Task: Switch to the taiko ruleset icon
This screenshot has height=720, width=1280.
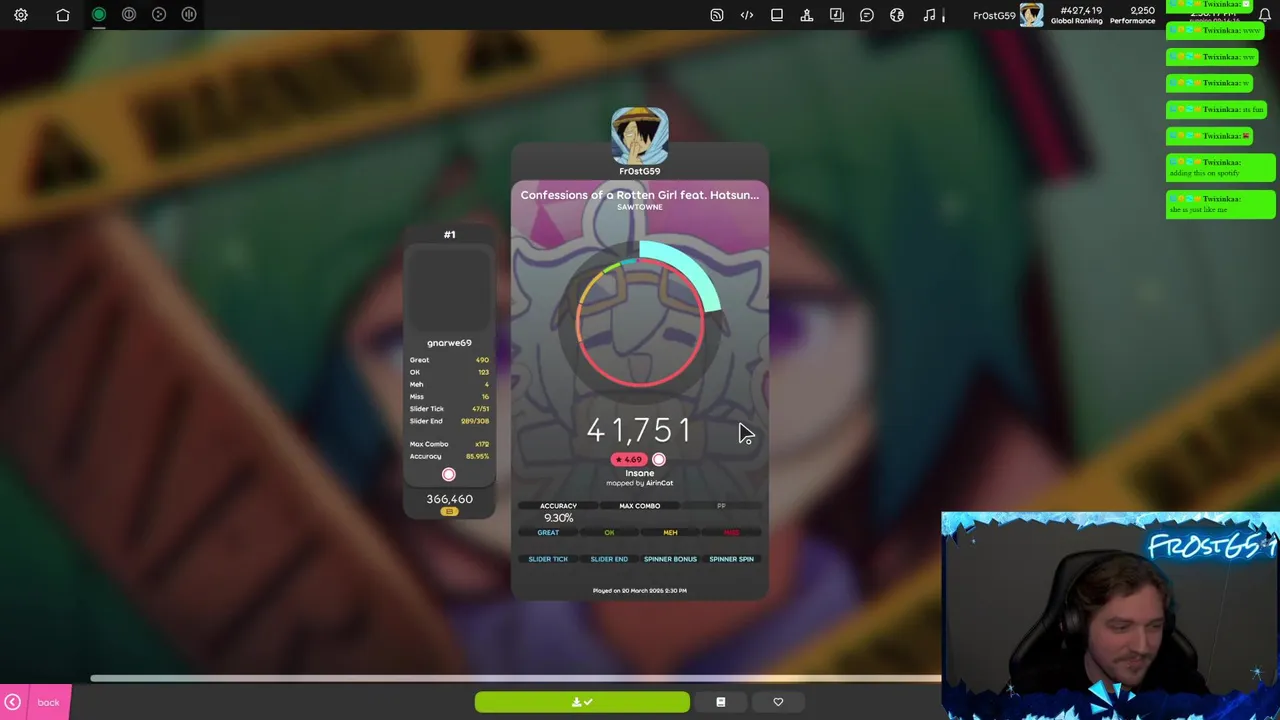Action: (129, 14)
